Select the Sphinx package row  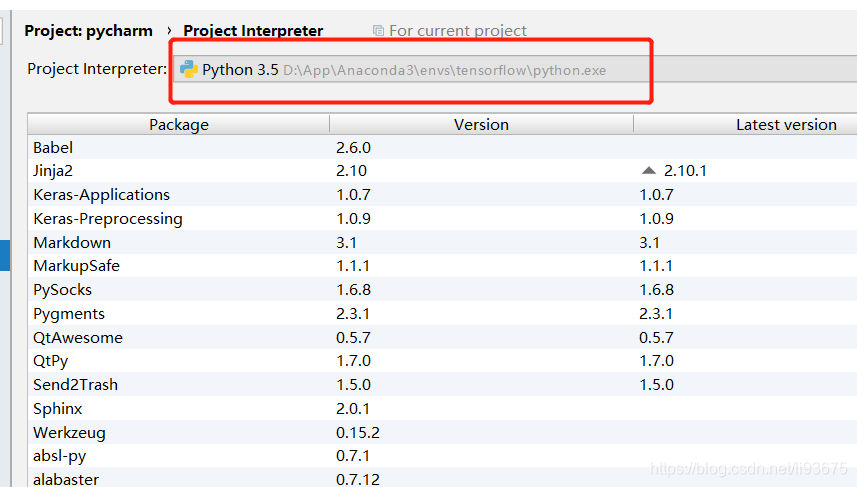click(x=442, y=408)
